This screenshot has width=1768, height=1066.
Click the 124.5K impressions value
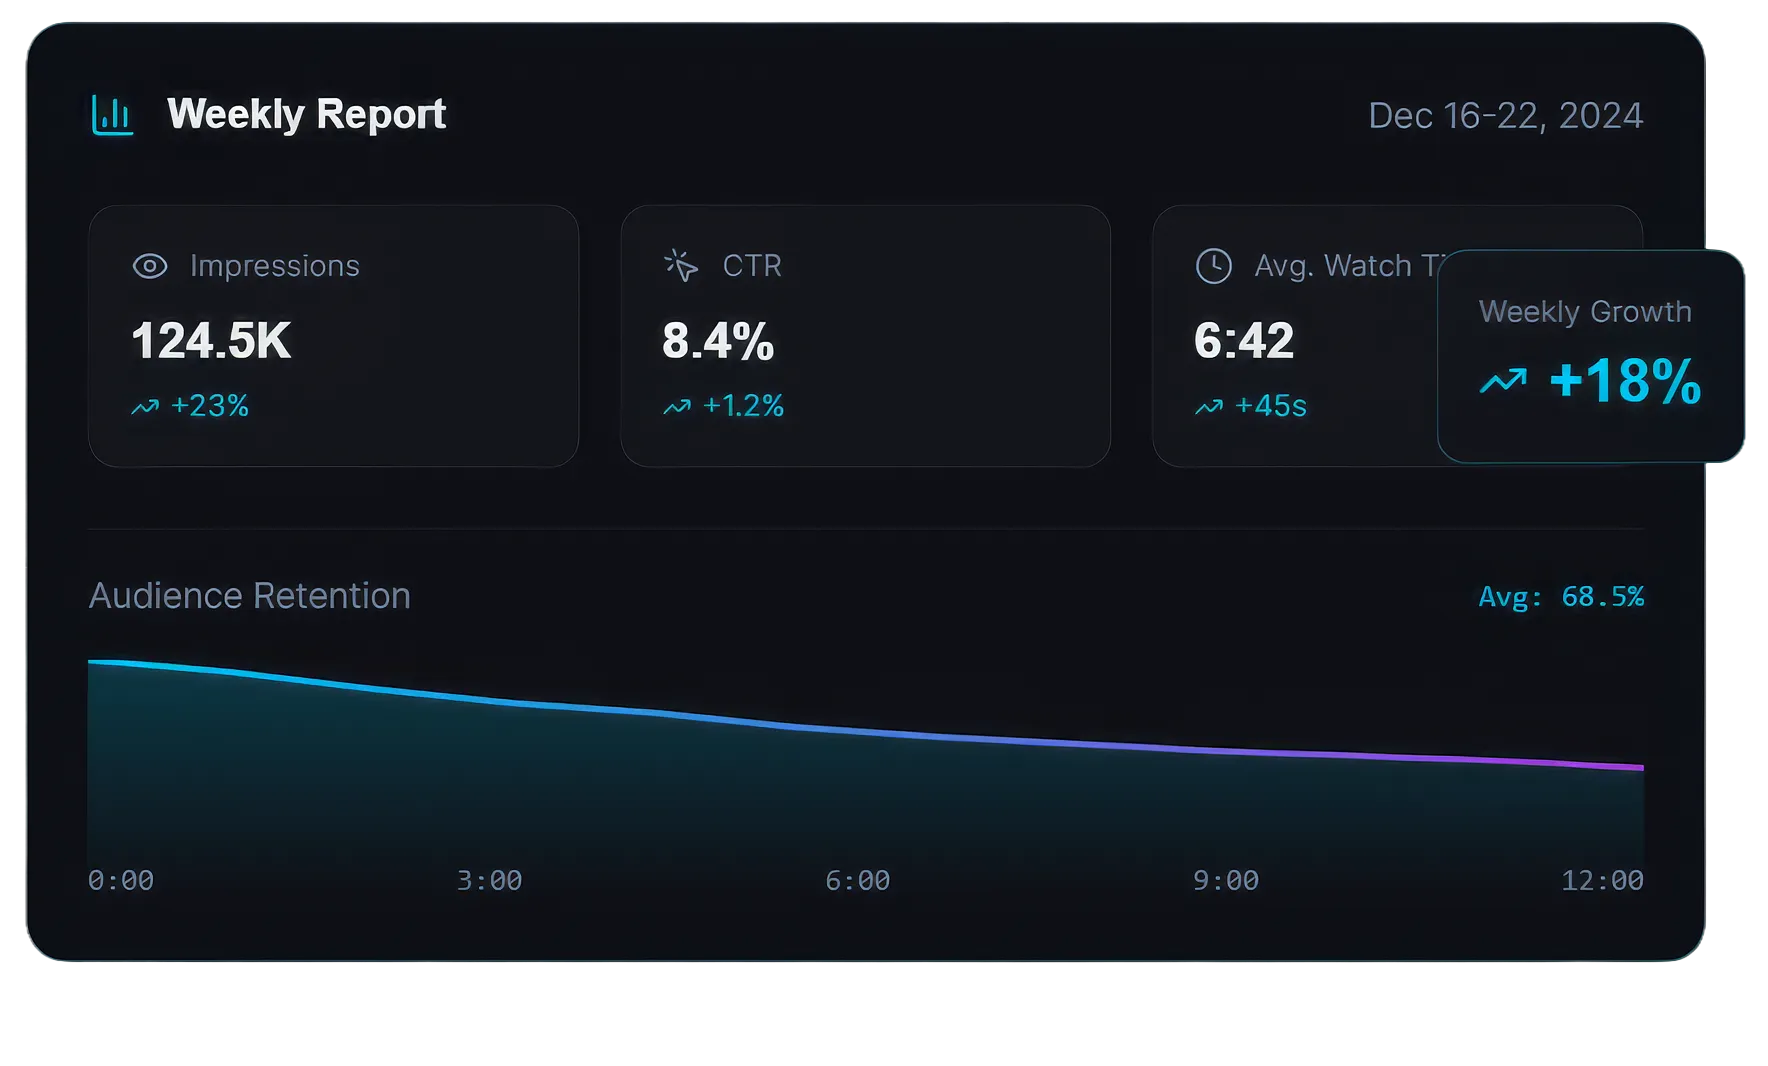211,341
